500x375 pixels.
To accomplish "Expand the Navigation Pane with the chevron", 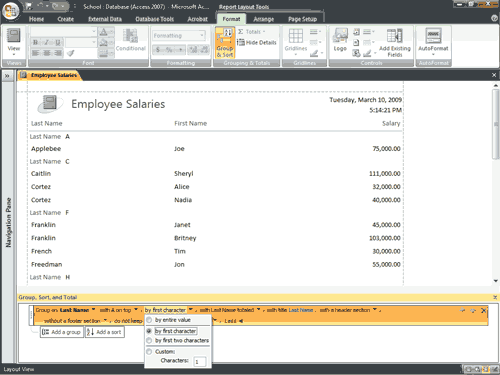I will [x=7, y=76].
